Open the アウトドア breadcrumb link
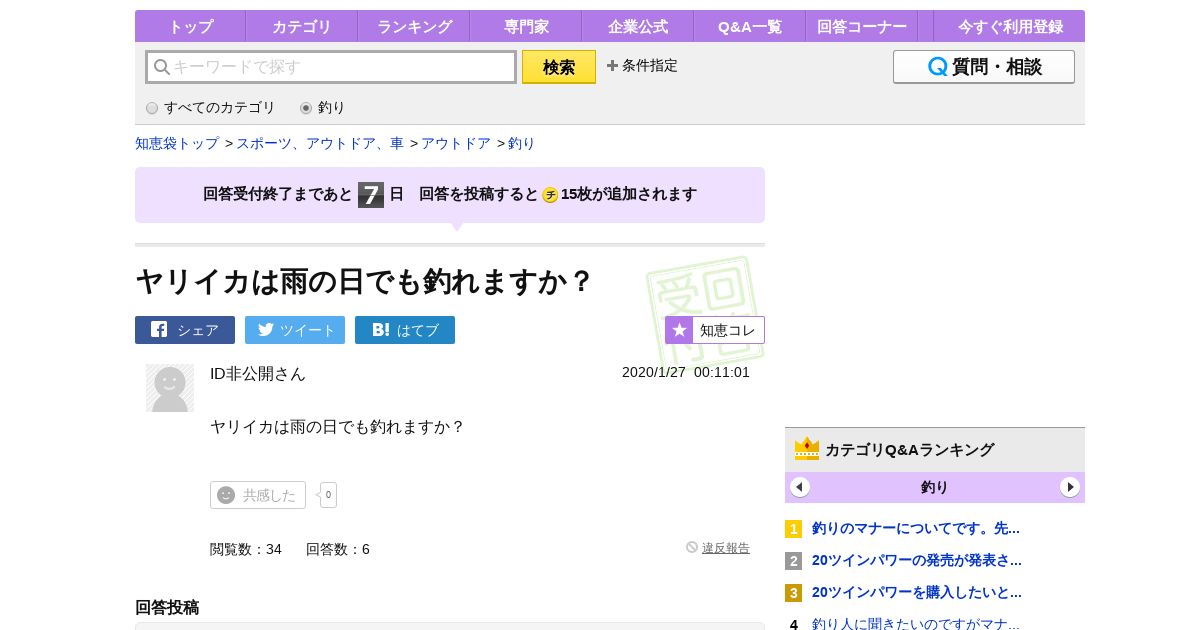The image size is (1200, 630). (x=456, y=143)
